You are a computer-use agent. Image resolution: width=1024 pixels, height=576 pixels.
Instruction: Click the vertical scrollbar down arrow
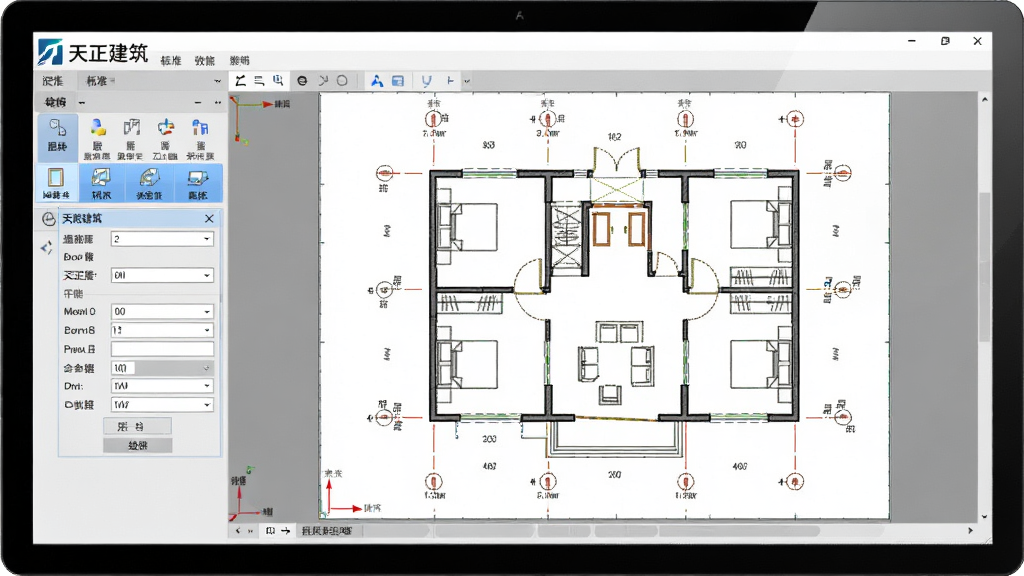[x=984, y=517]
